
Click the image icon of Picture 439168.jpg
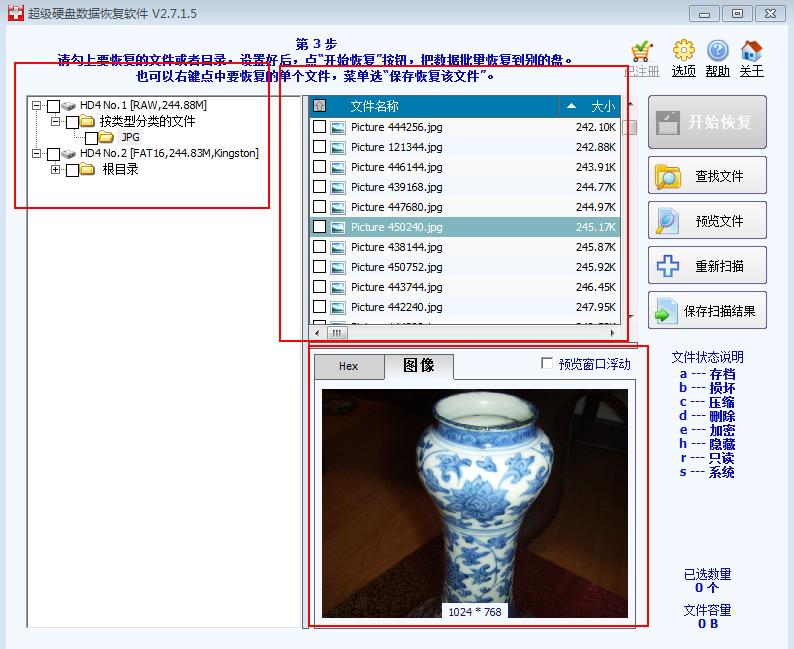tap(338, 188)
